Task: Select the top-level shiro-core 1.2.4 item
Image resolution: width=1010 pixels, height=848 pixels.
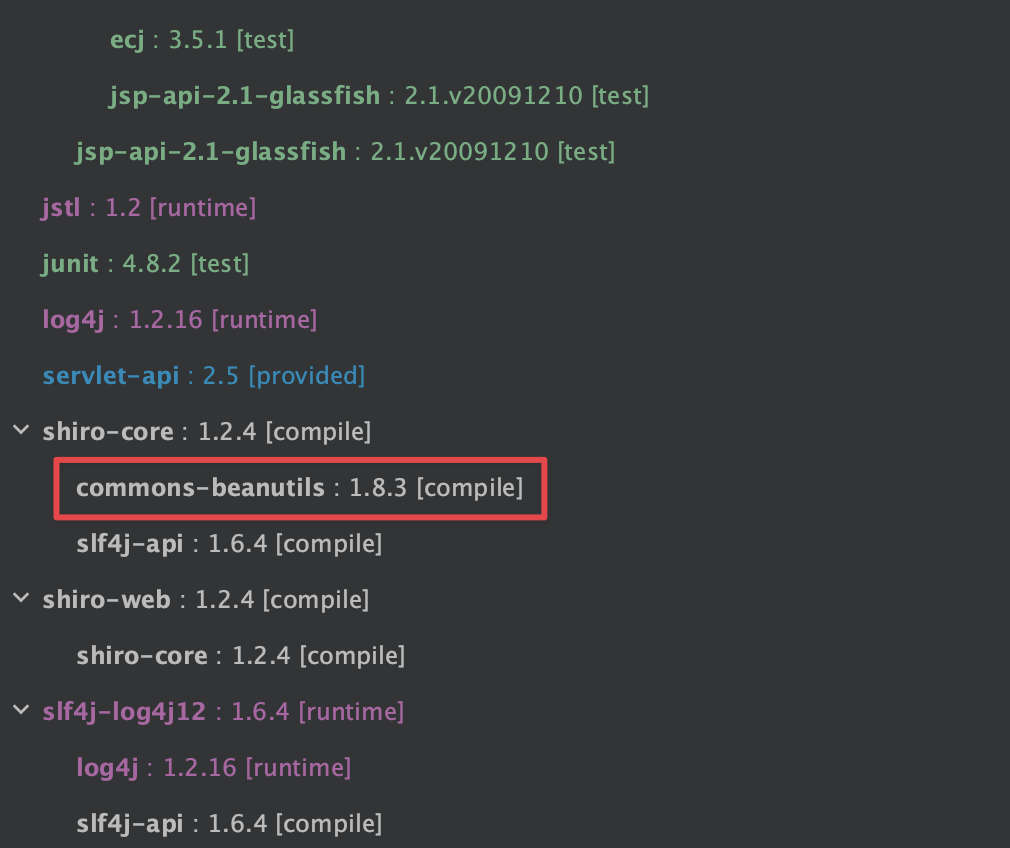Action: click(x=108, y=432)
